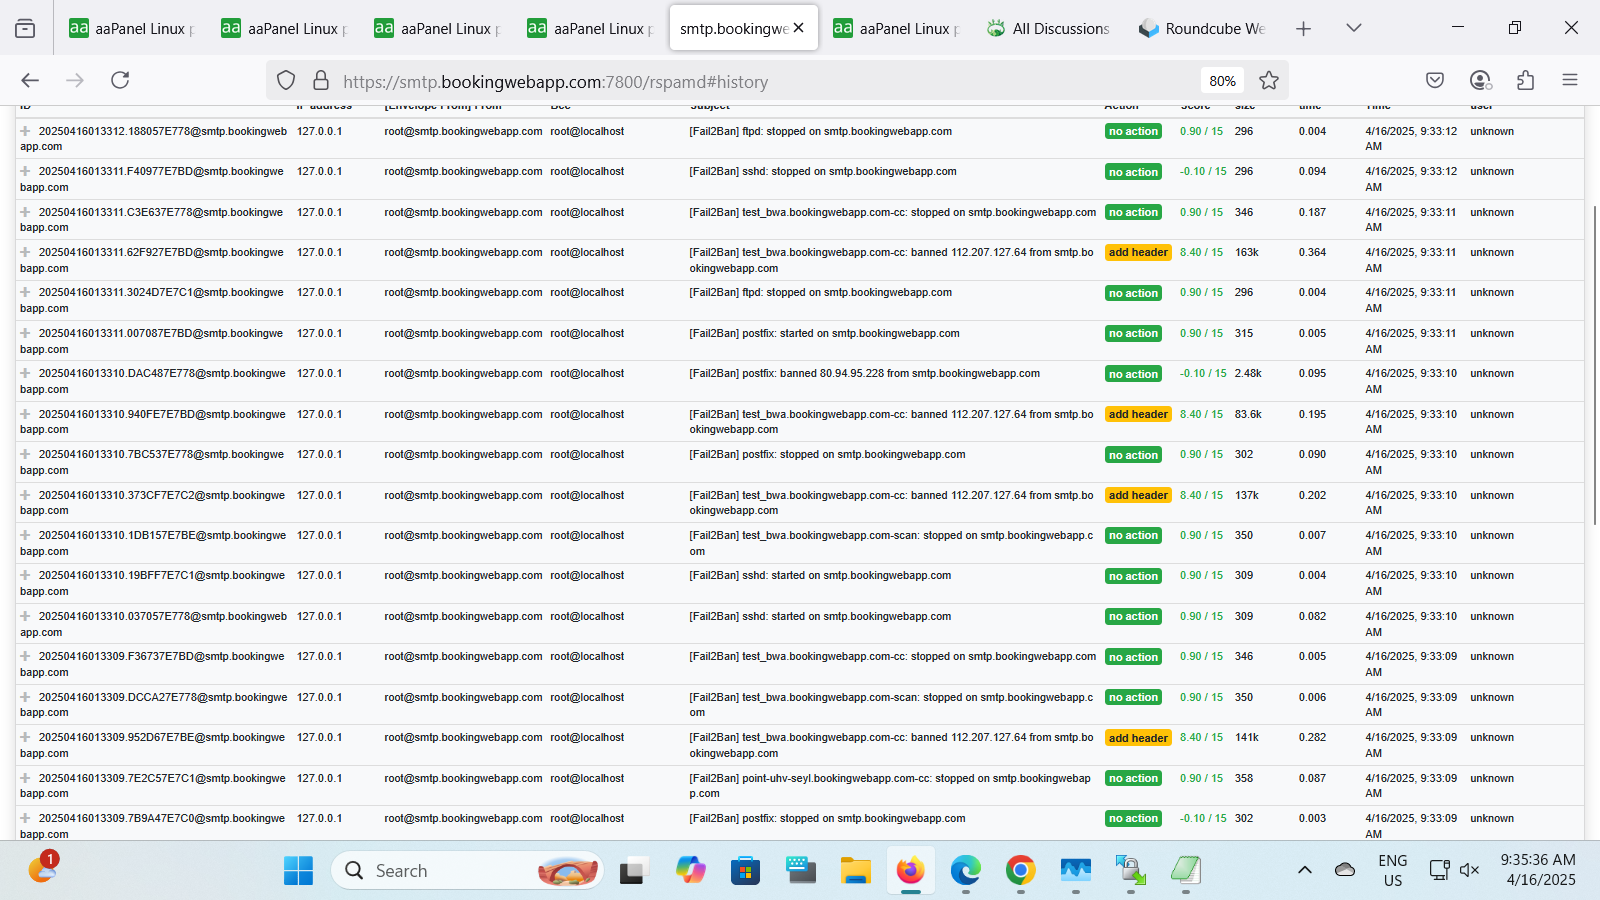The width and height of the screenshot is (1600, 900).
Task: Expand row 20250416013309.7E2C57E7C1
Action: pos(25,778)
